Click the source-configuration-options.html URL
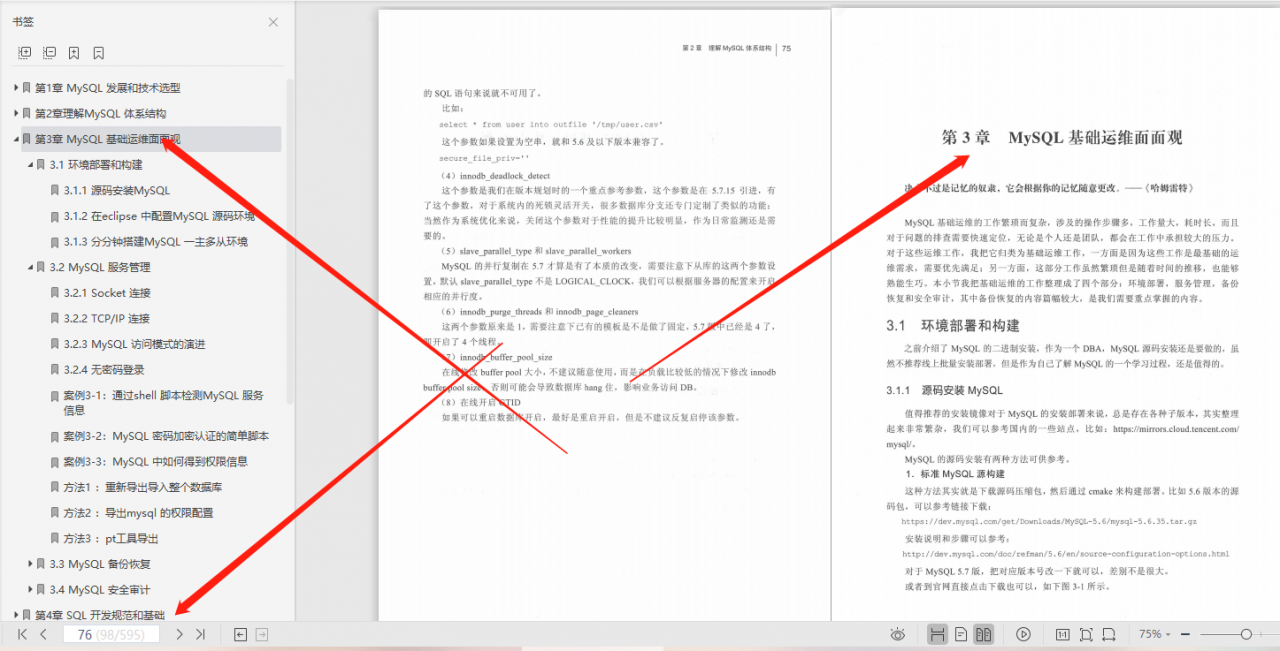The image size is (1280, 651). 1065,554
